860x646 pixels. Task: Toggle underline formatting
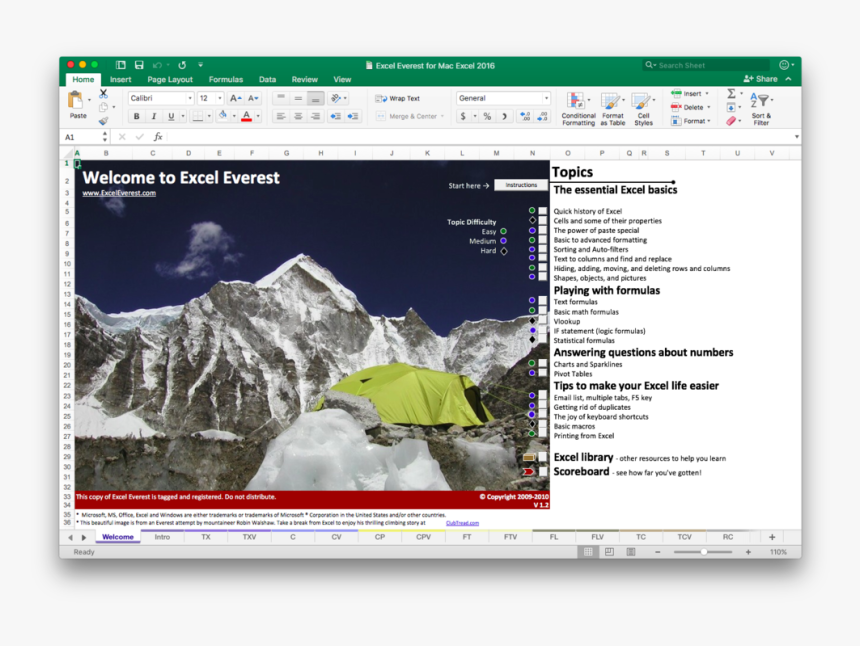[169, 116]
